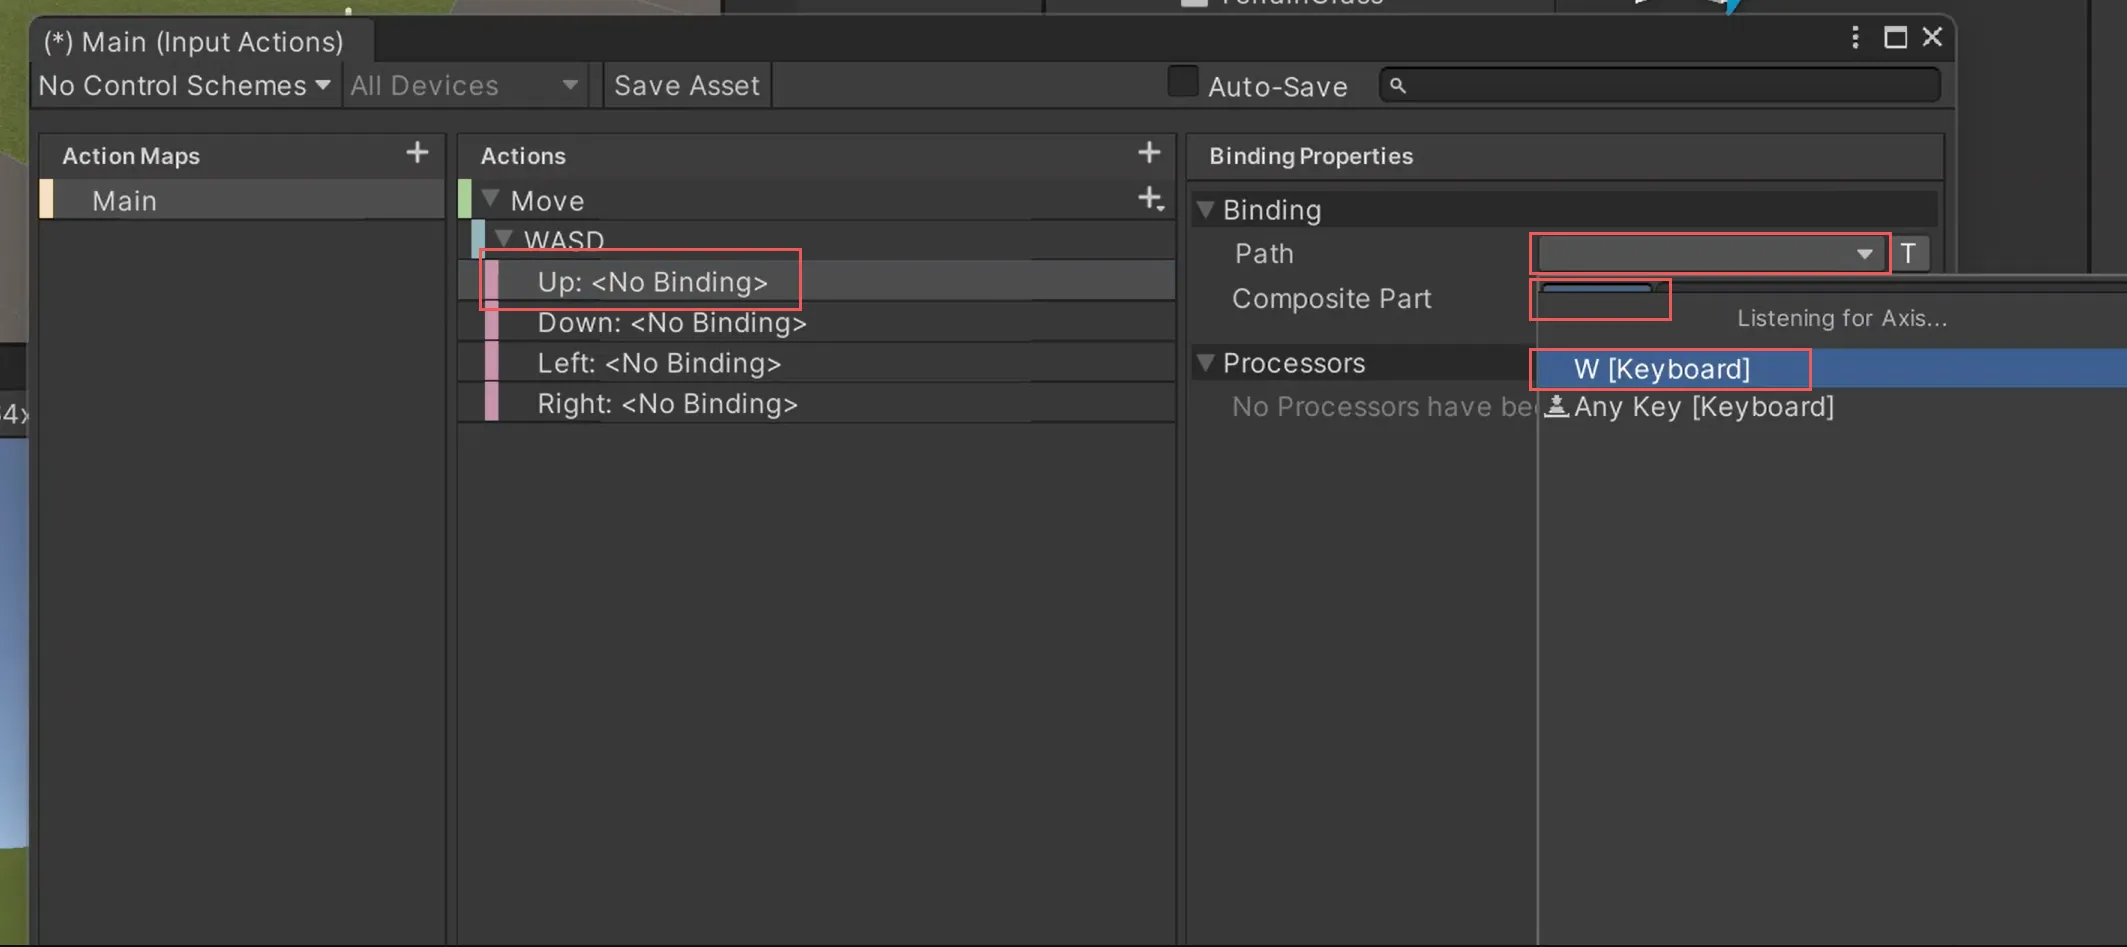Maximize the Input Actions window

1895,38
